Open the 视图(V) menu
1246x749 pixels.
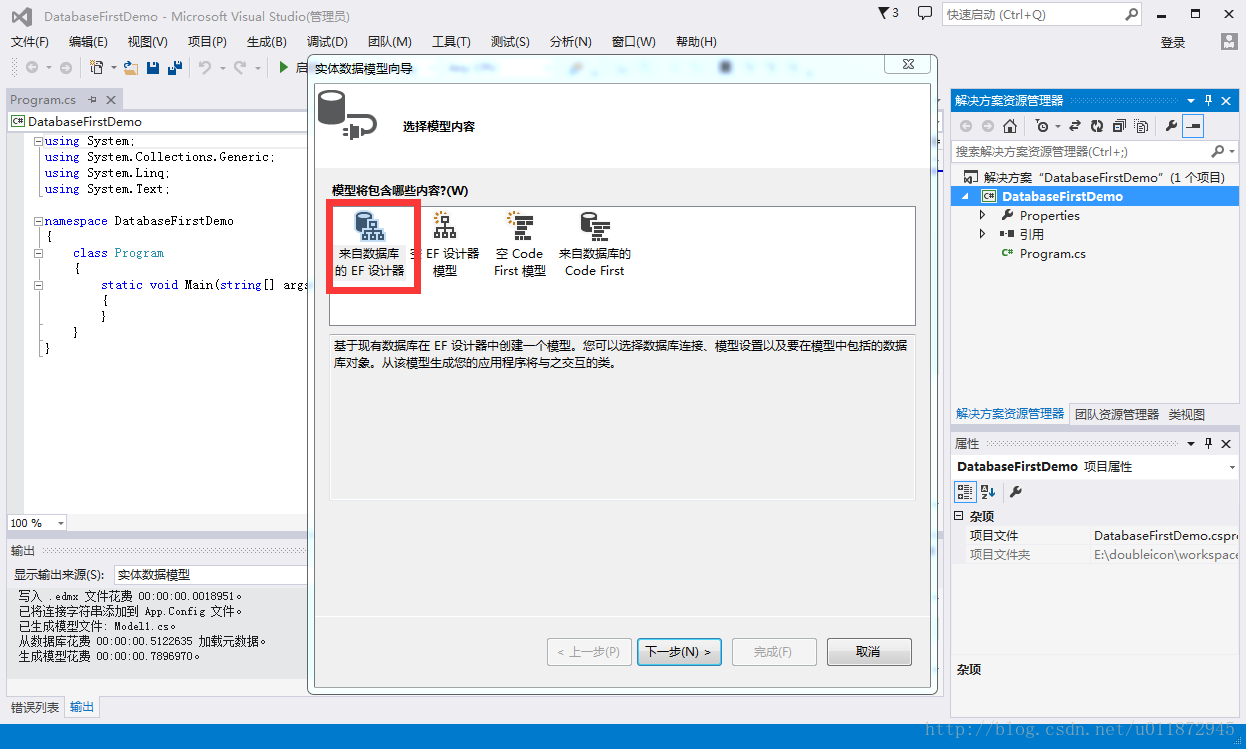[148, 42]
